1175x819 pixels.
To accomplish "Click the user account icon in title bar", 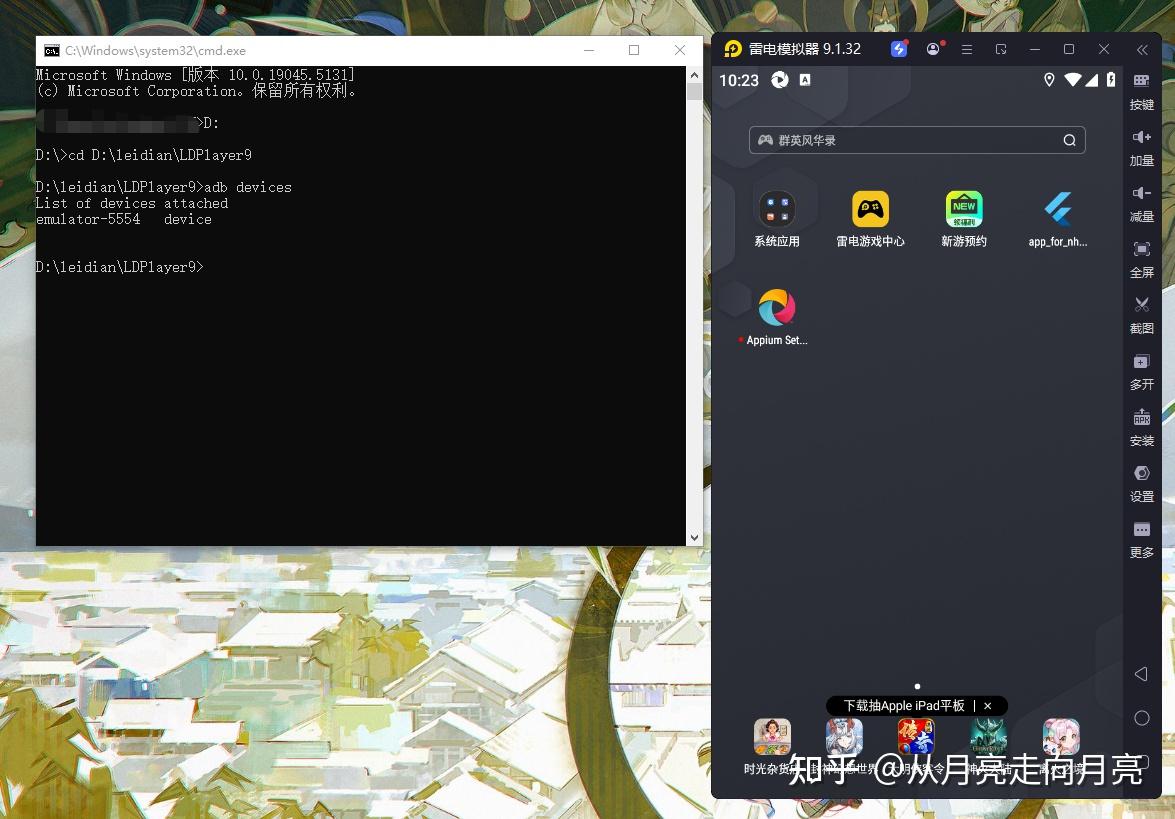I will pos(933,49).
